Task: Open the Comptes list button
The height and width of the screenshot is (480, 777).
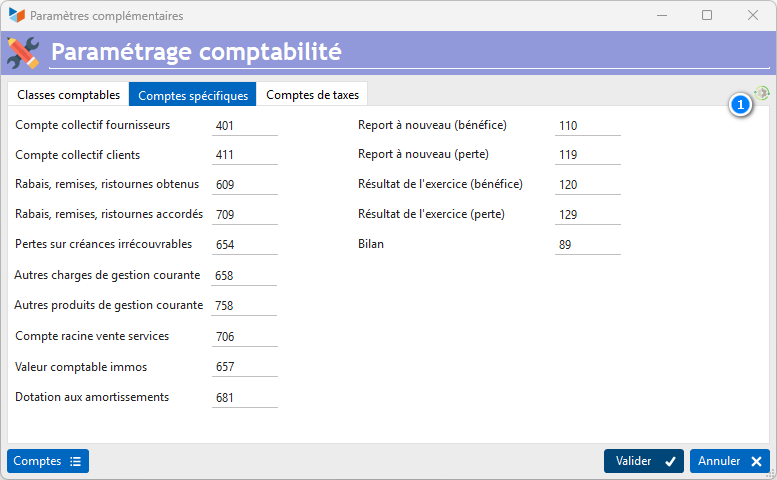Action: coord(48,461)
